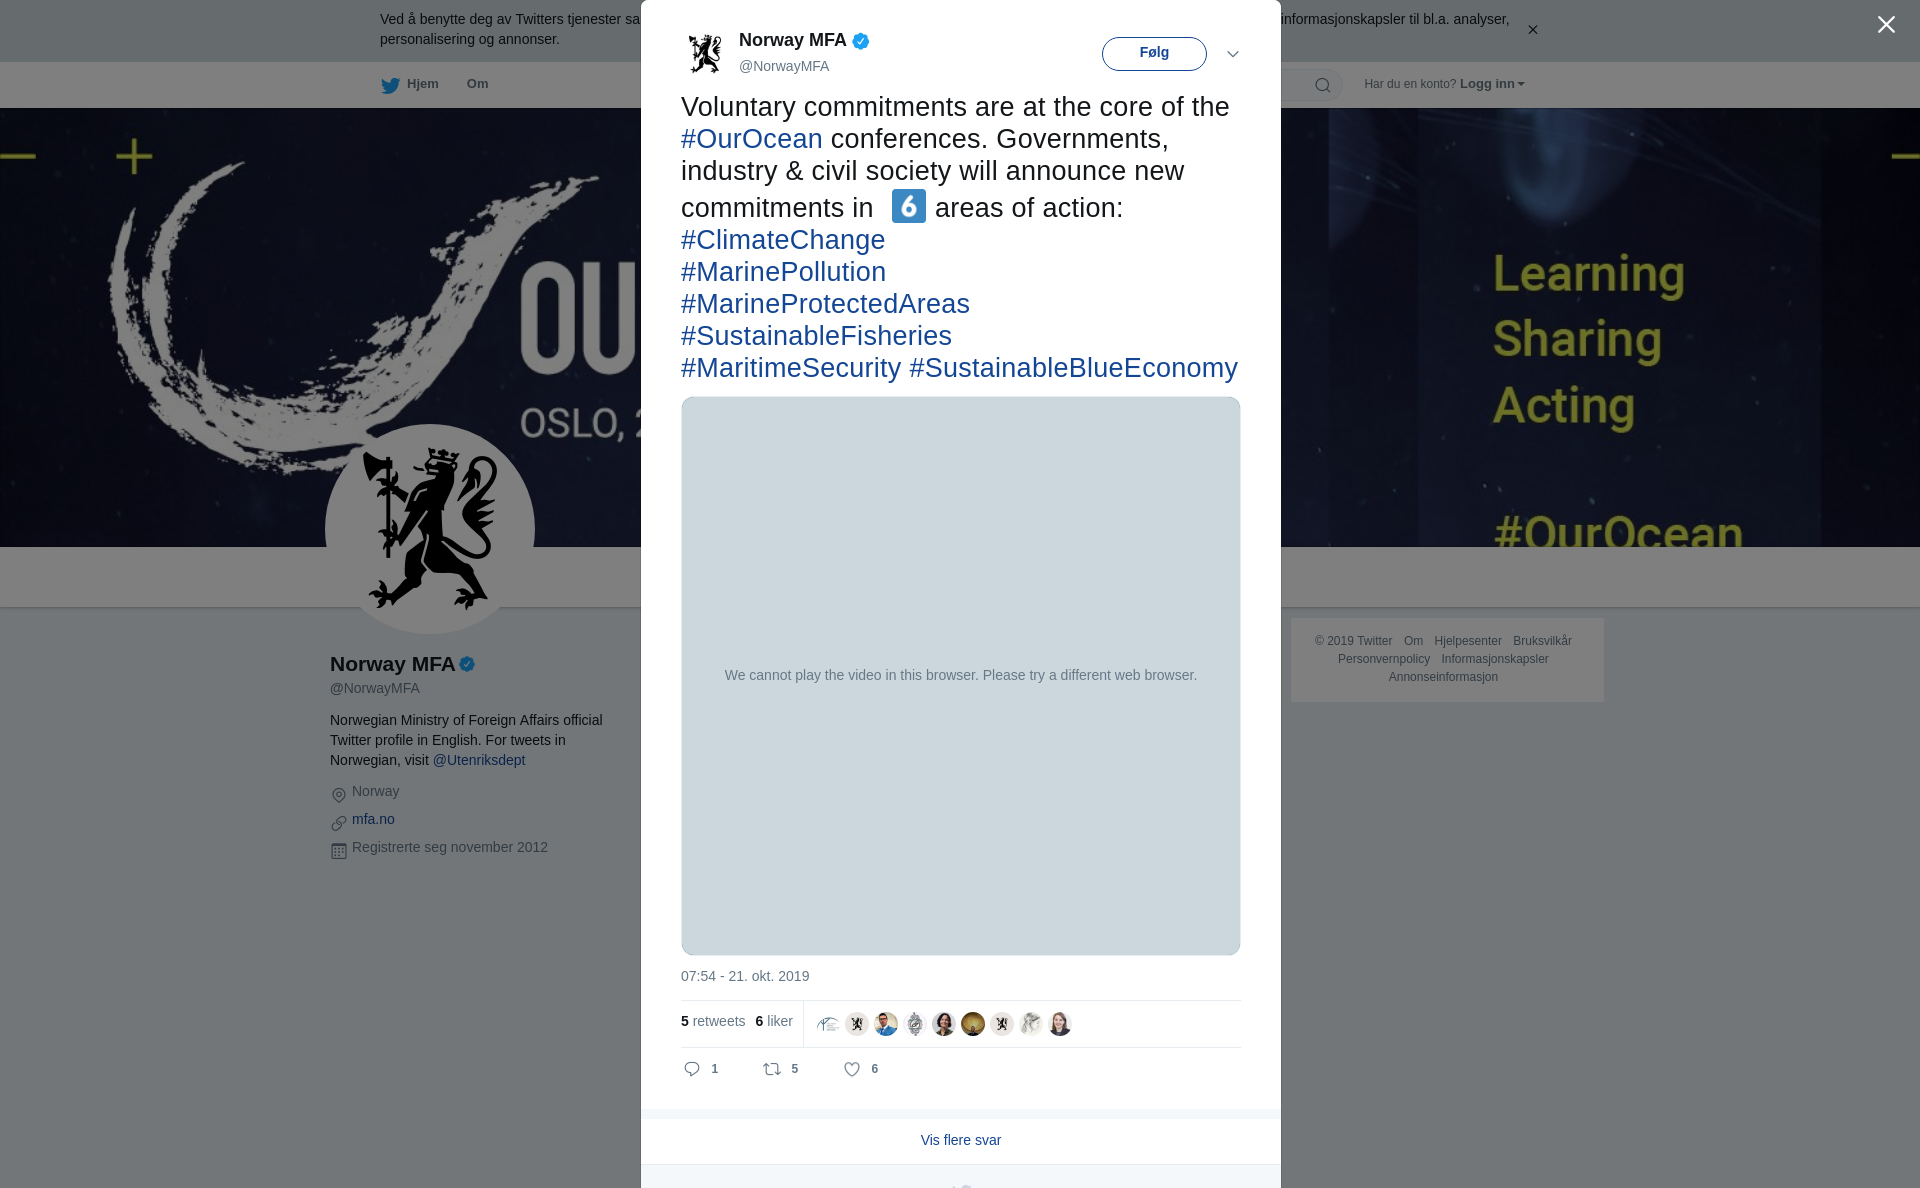Follow Norway MFA with Følg button
The width and height of the screenshot is (1920, 1188).
(x=1154, y=54)
